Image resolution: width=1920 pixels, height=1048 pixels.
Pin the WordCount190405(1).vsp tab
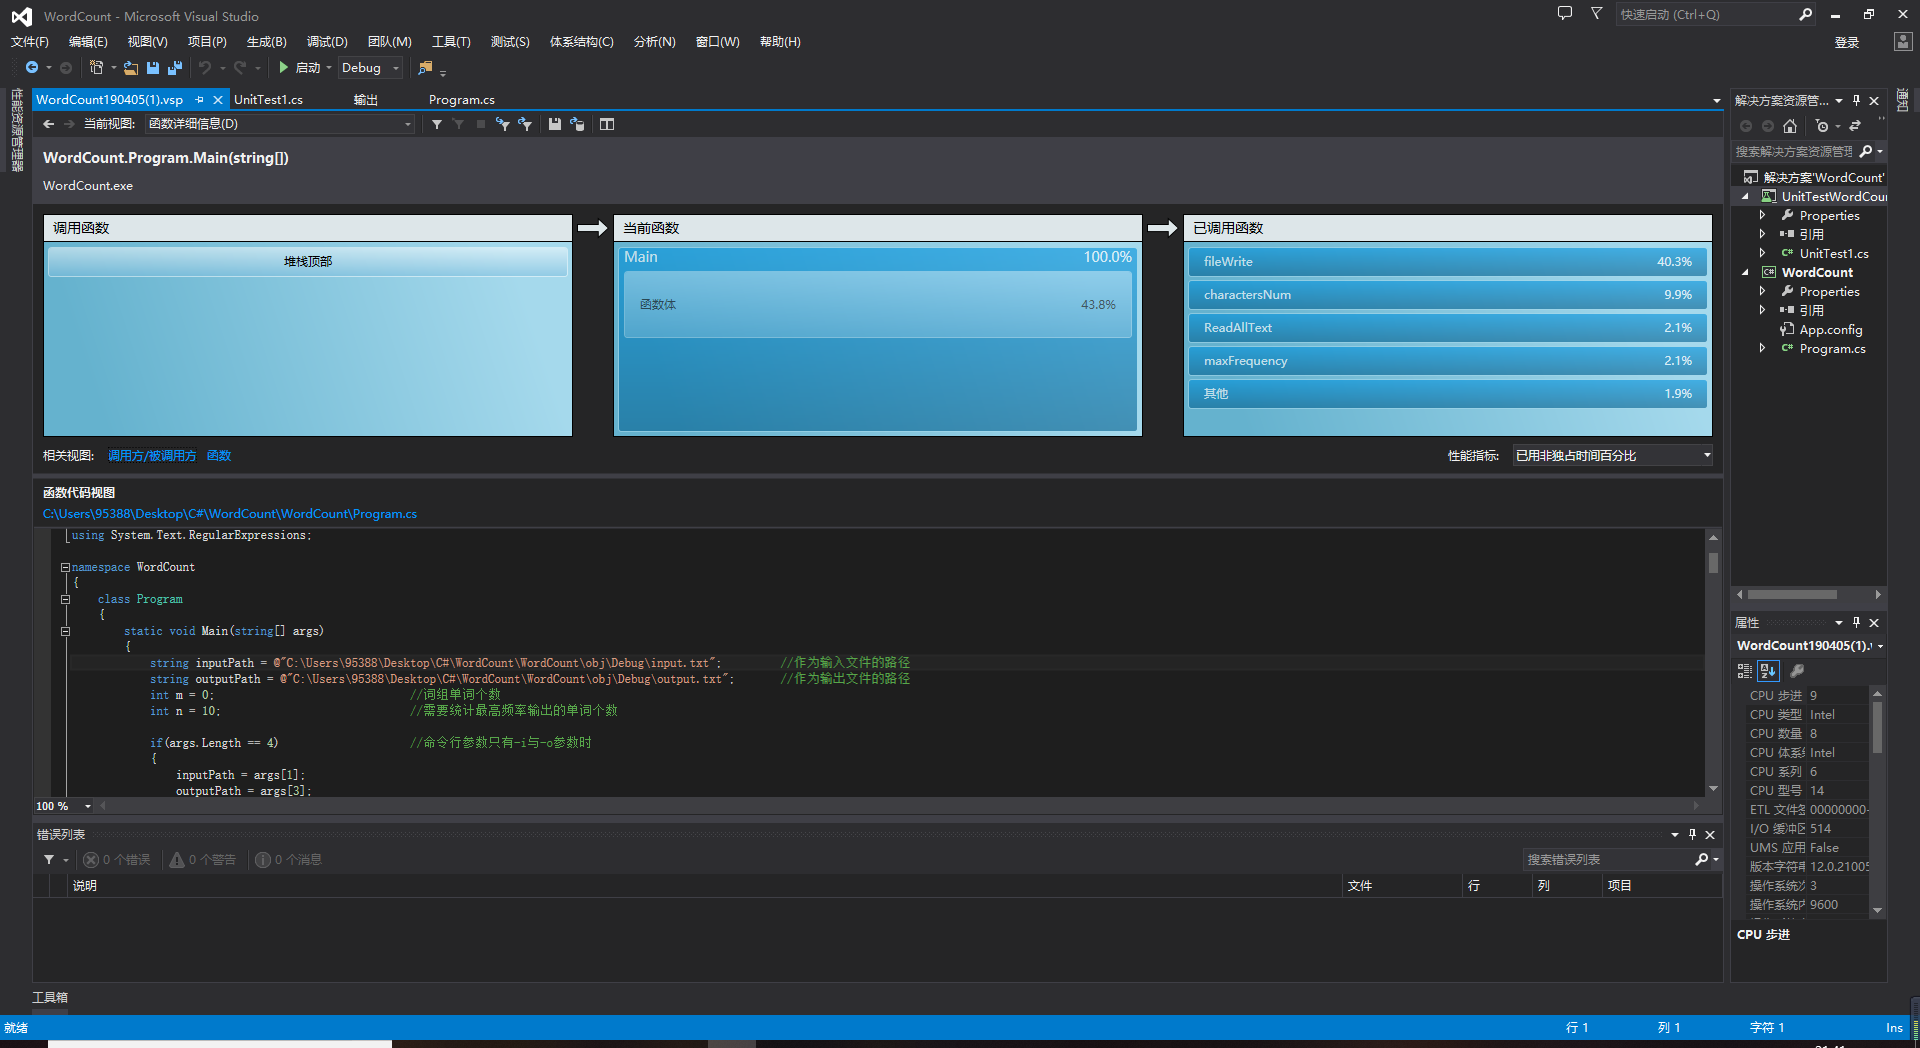click(x=199, y=100)
